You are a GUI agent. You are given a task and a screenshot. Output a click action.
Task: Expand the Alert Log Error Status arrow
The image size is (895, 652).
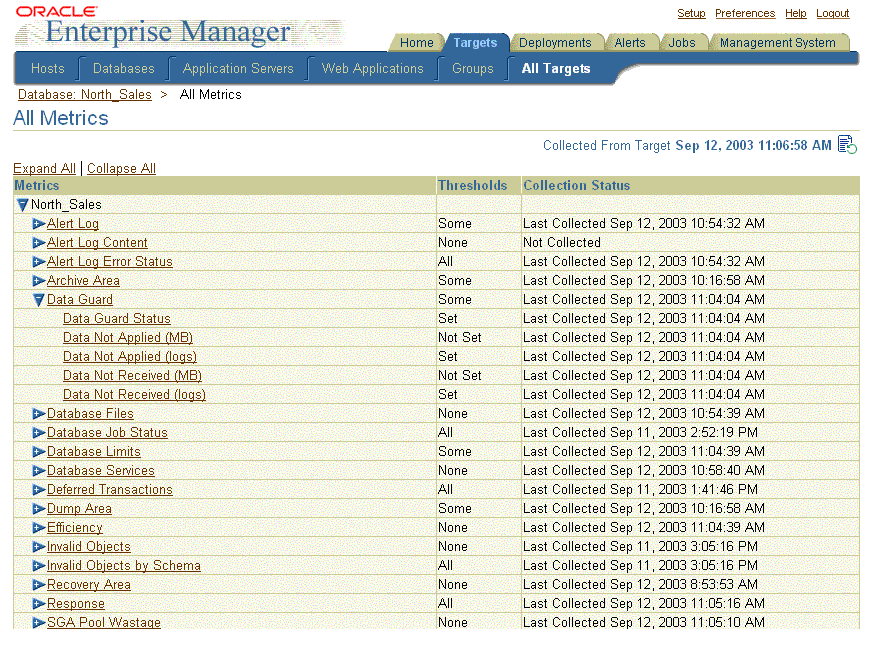tap(39, 261)
